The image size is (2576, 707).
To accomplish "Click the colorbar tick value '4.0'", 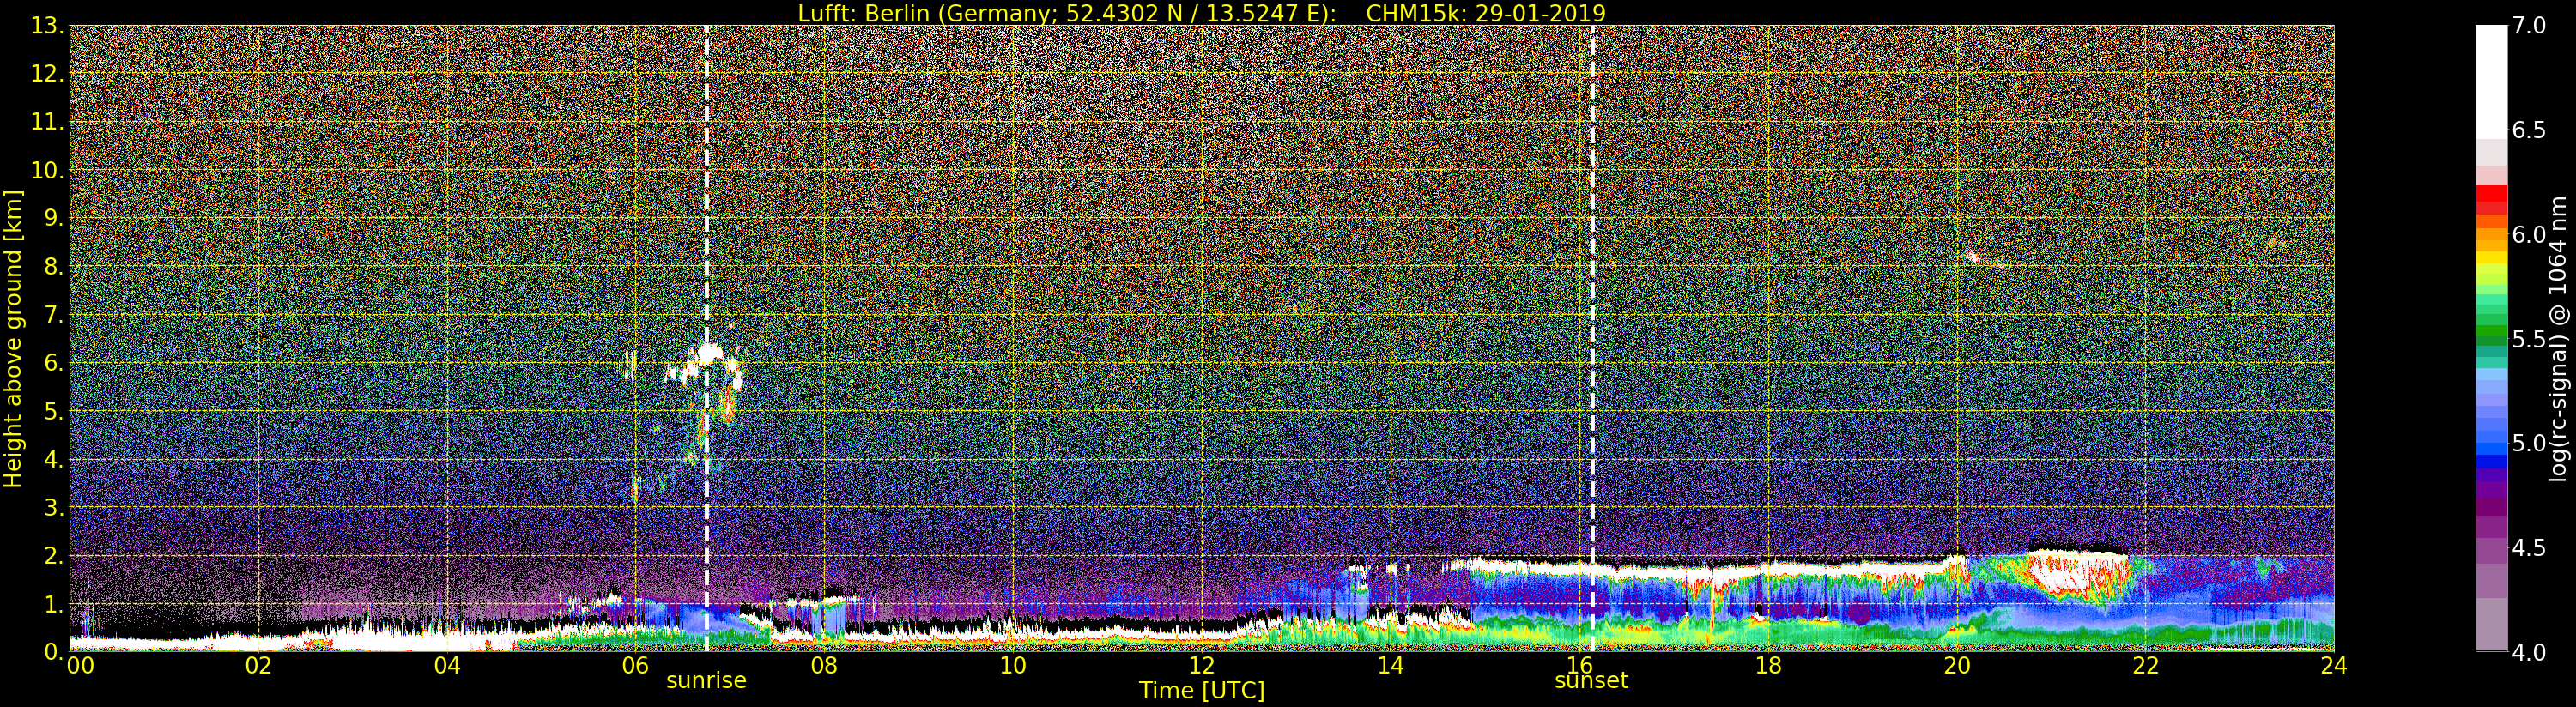I will (2529, 652).
